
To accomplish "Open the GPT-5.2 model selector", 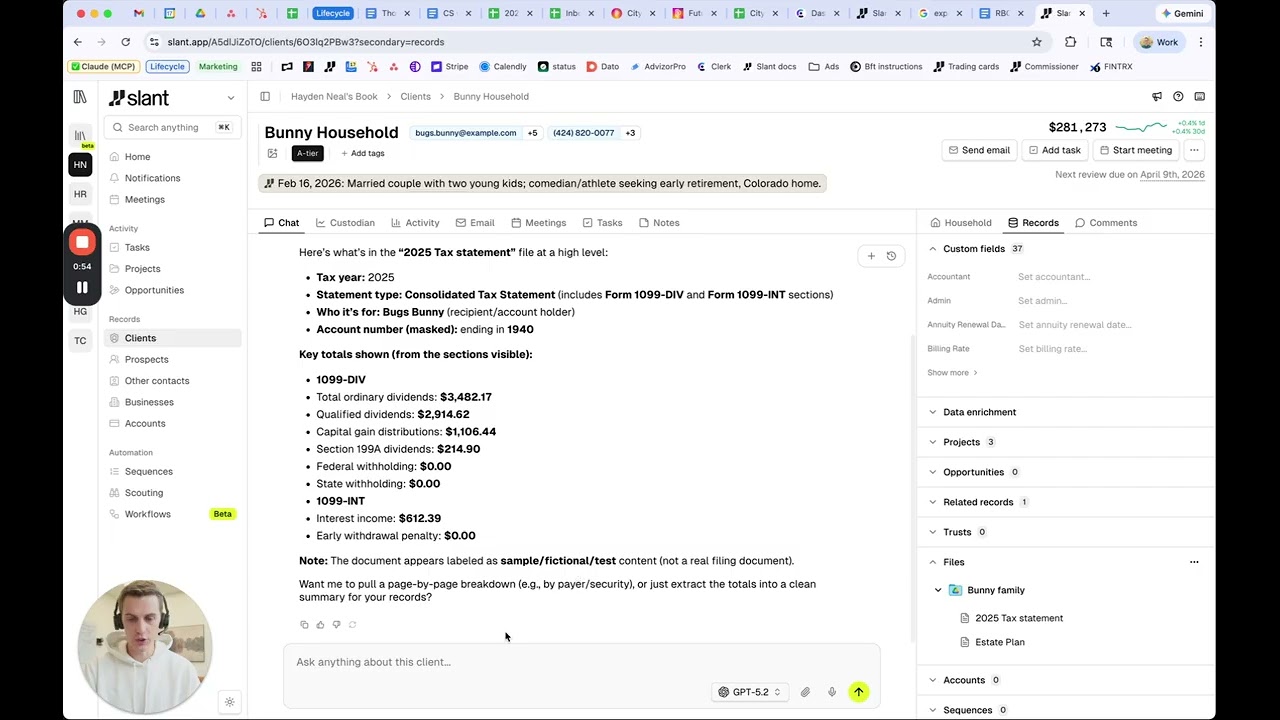I will [750, 692].
